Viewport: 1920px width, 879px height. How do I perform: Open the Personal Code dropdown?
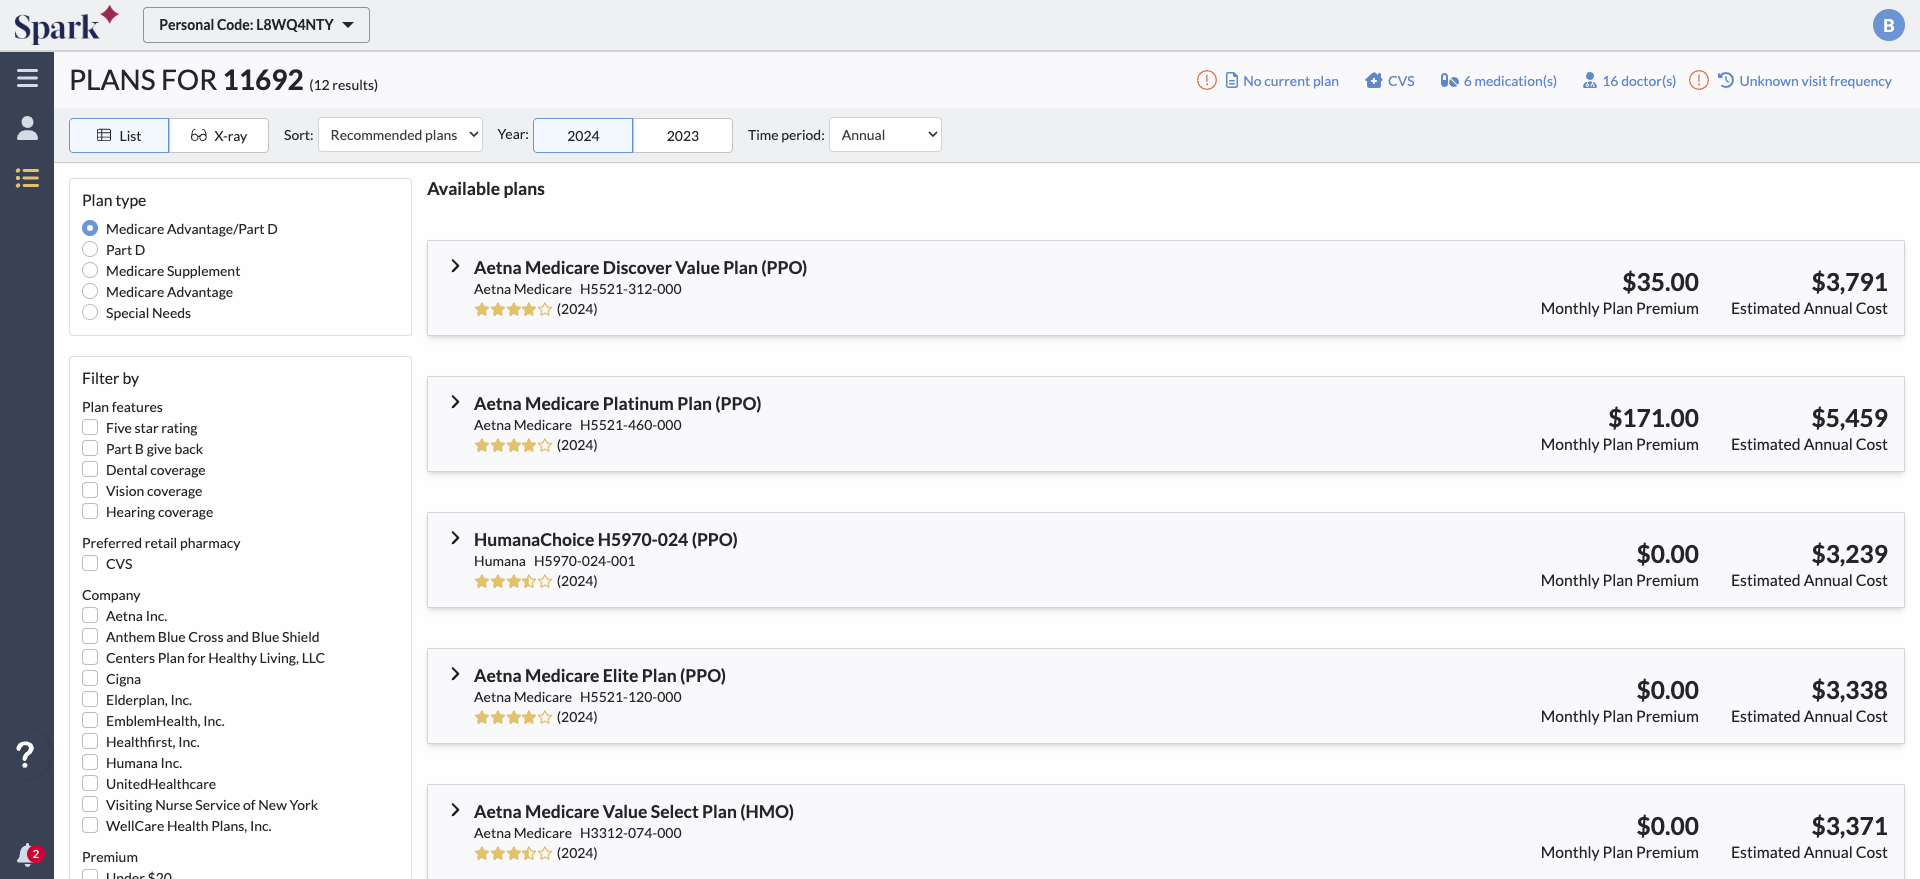point(256,25)
